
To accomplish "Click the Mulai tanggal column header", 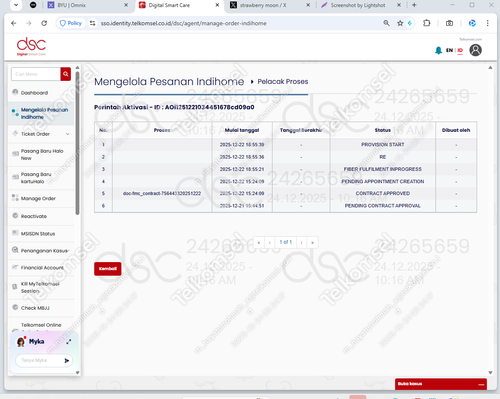I will click(242, 130).
